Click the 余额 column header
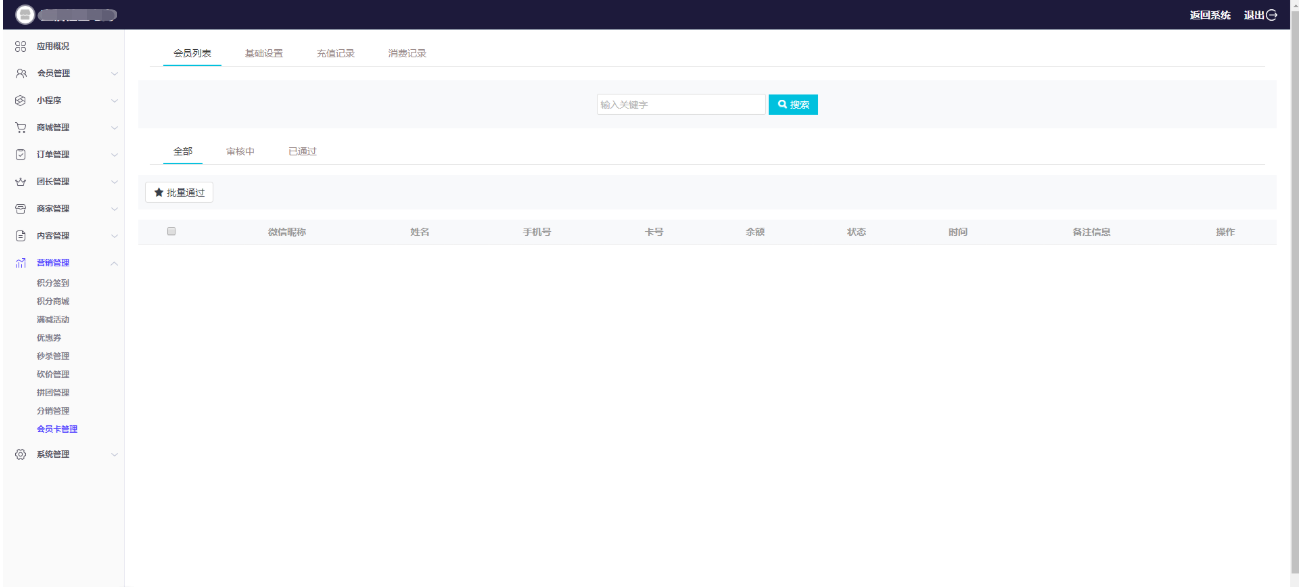1300x588 pixels. pos(755,232)
